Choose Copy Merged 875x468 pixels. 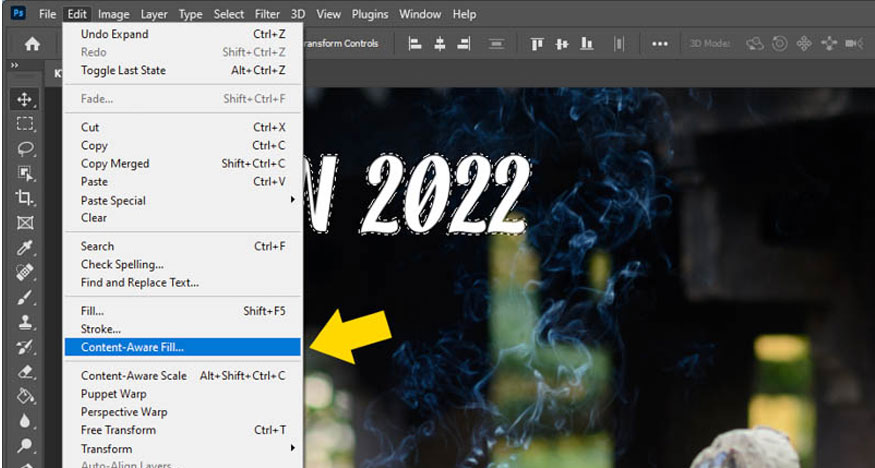(182, 163)
